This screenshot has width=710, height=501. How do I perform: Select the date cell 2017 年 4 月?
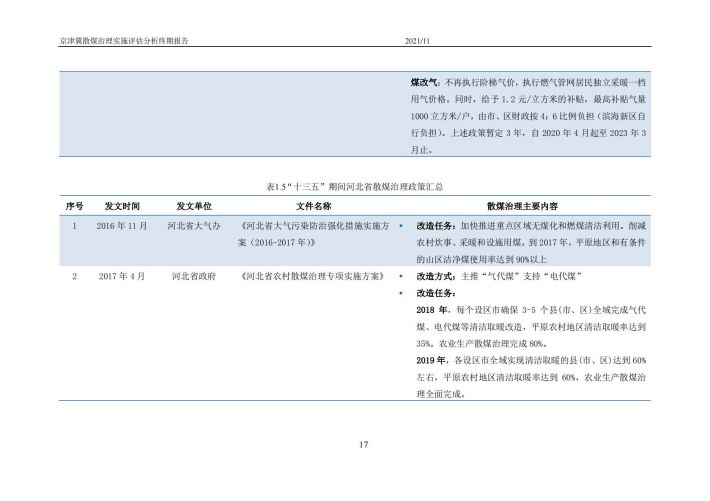pos(122,276)
